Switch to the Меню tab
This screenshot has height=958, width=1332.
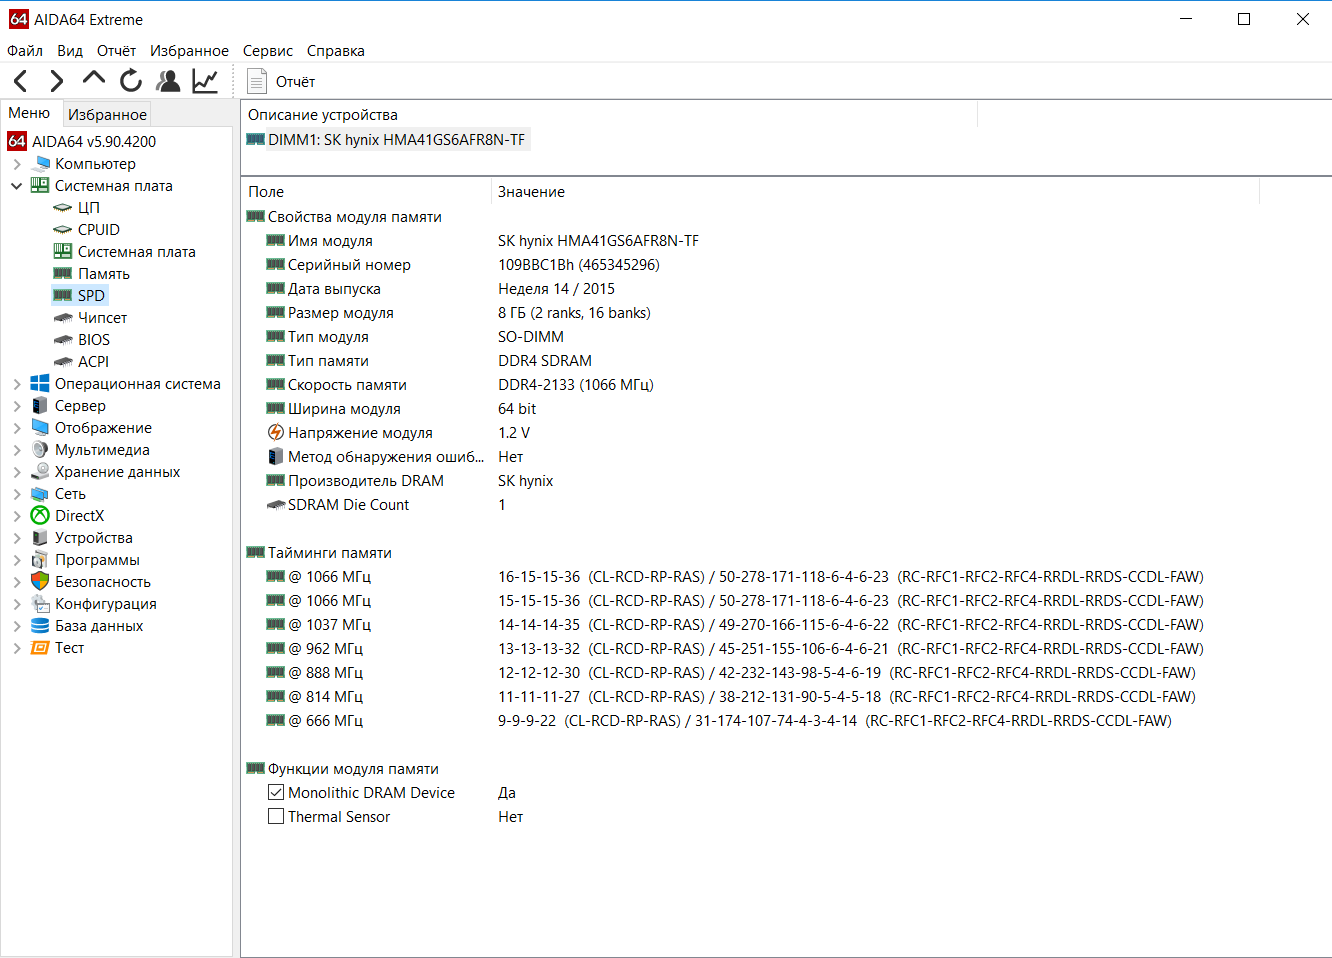(29, 113)
